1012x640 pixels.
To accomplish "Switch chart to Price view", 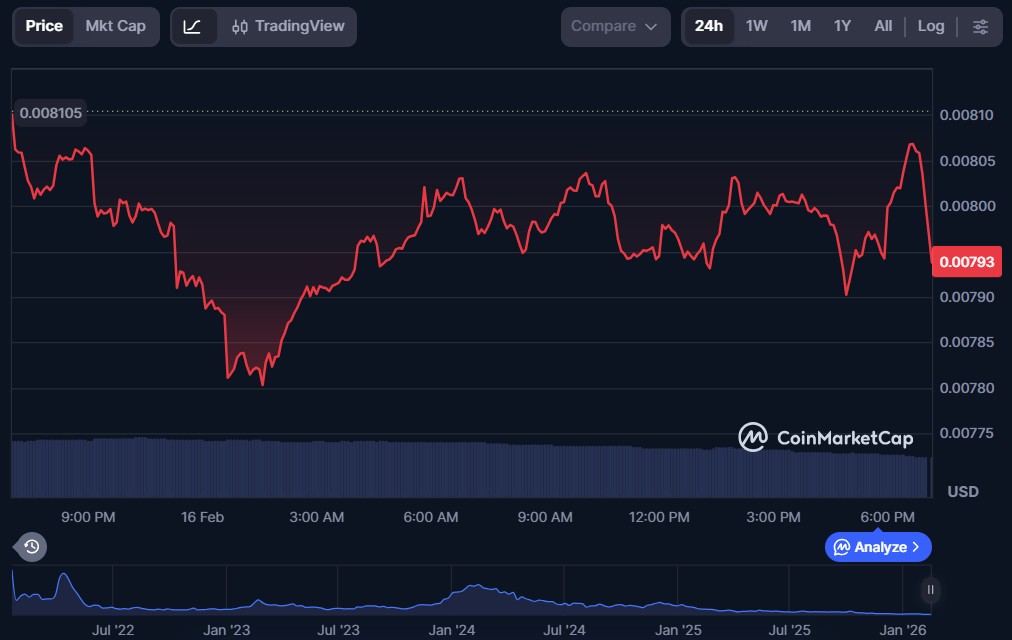I will coord(44,26).
